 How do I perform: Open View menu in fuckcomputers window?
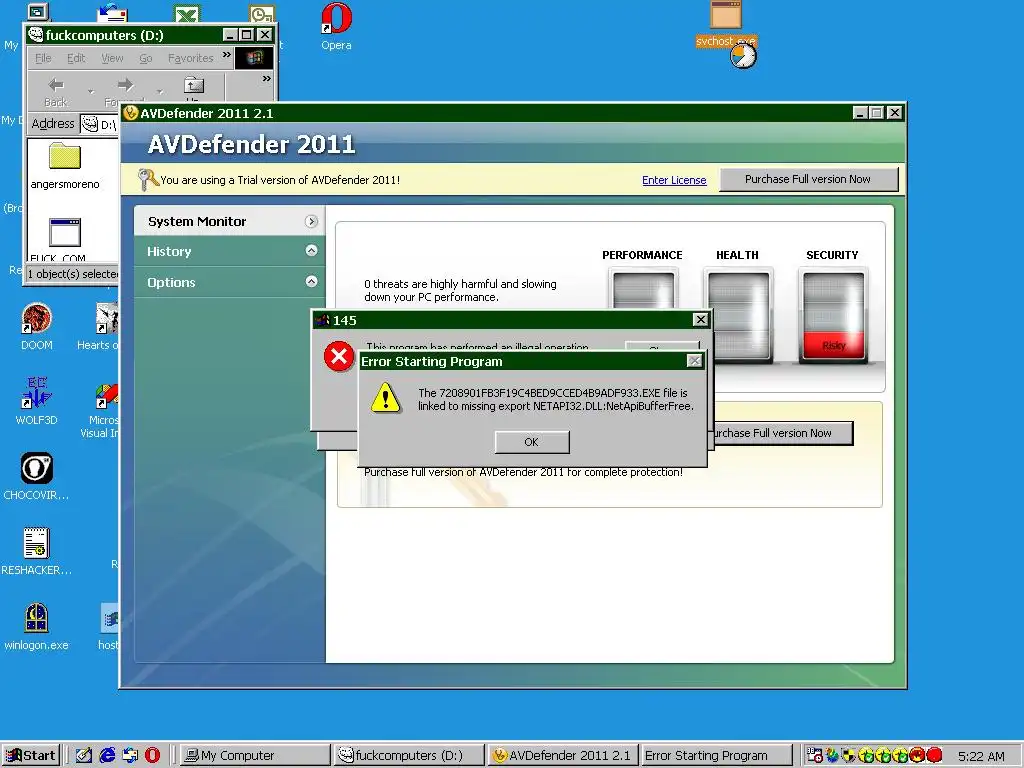pyautogui.click(x=112, y=58)
